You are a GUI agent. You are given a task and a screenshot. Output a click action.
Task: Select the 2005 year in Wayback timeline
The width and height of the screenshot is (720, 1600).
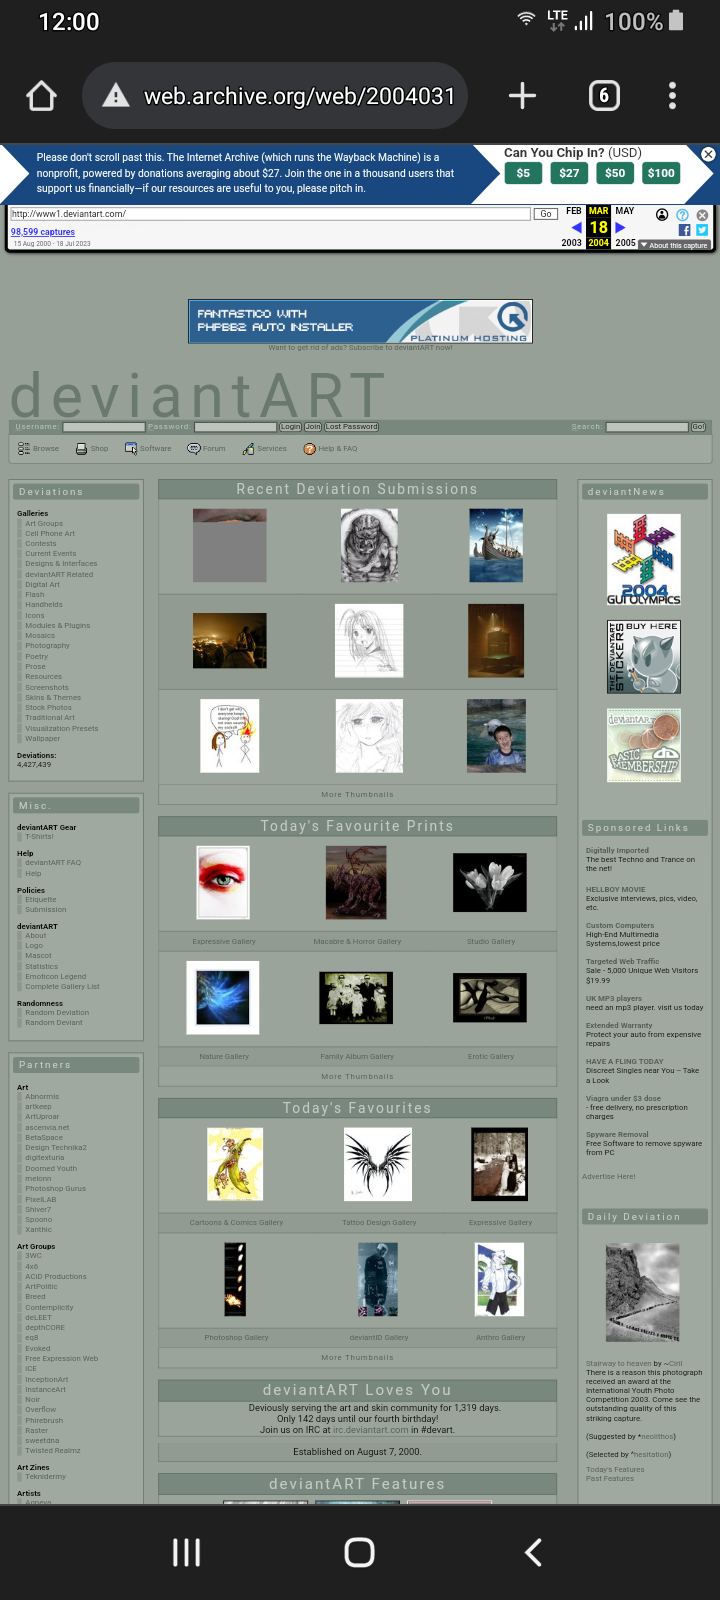[626, 243]
